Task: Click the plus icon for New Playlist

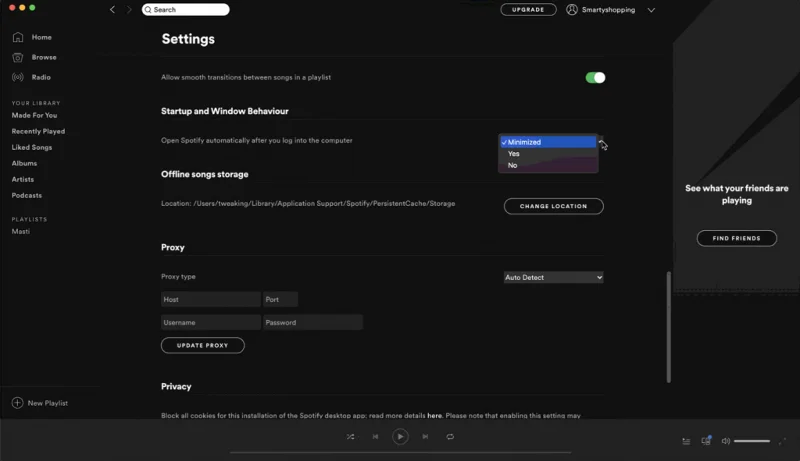Action: 17,403
